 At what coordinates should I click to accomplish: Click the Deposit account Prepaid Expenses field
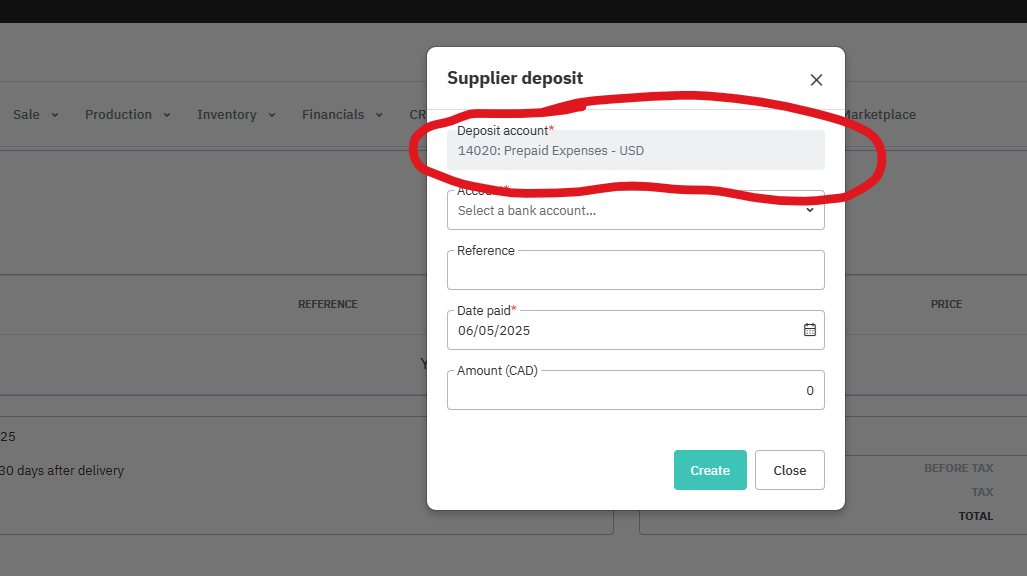pyautogui.click(x=635, y=151)
